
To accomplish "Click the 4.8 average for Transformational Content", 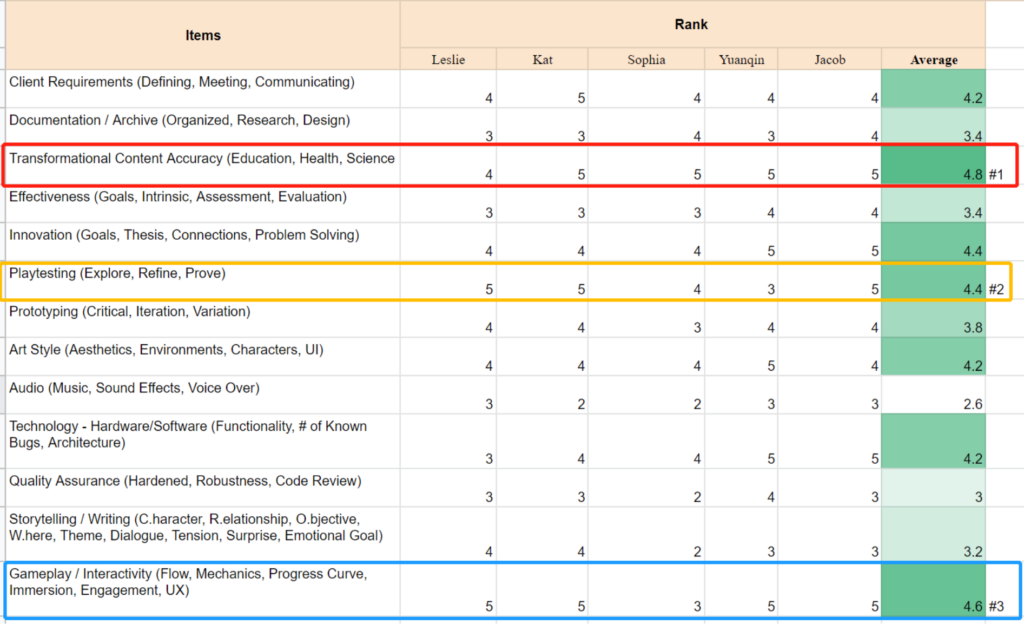I will [x=933, y=165].
